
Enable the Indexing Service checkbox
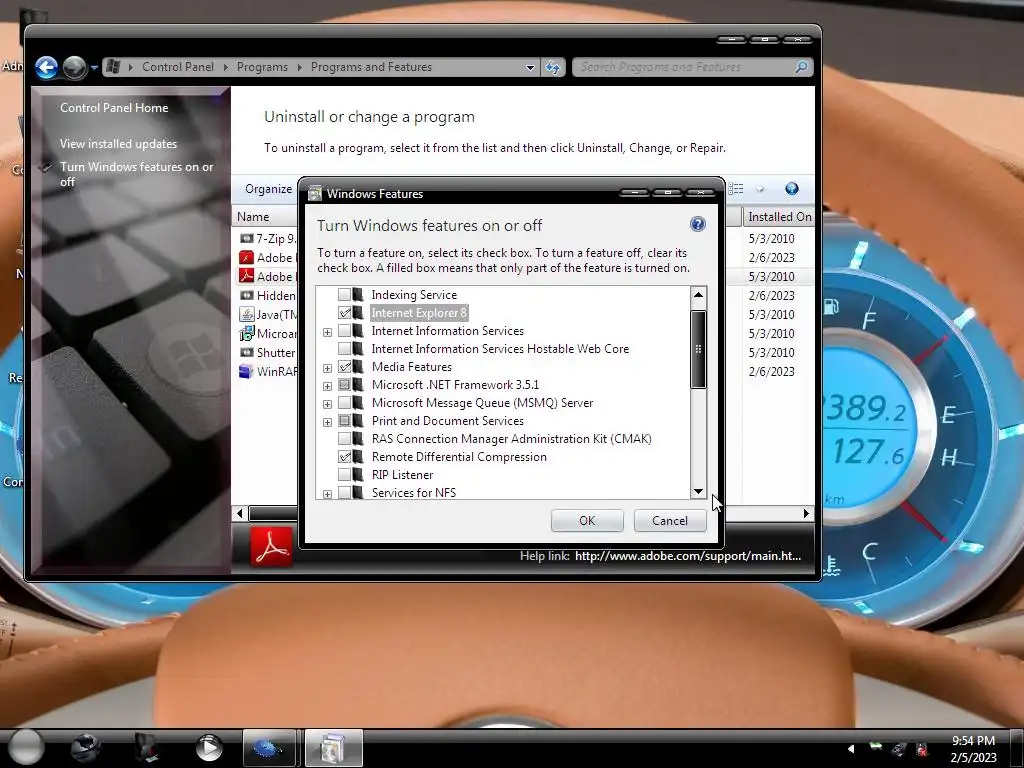click(344, 295)
